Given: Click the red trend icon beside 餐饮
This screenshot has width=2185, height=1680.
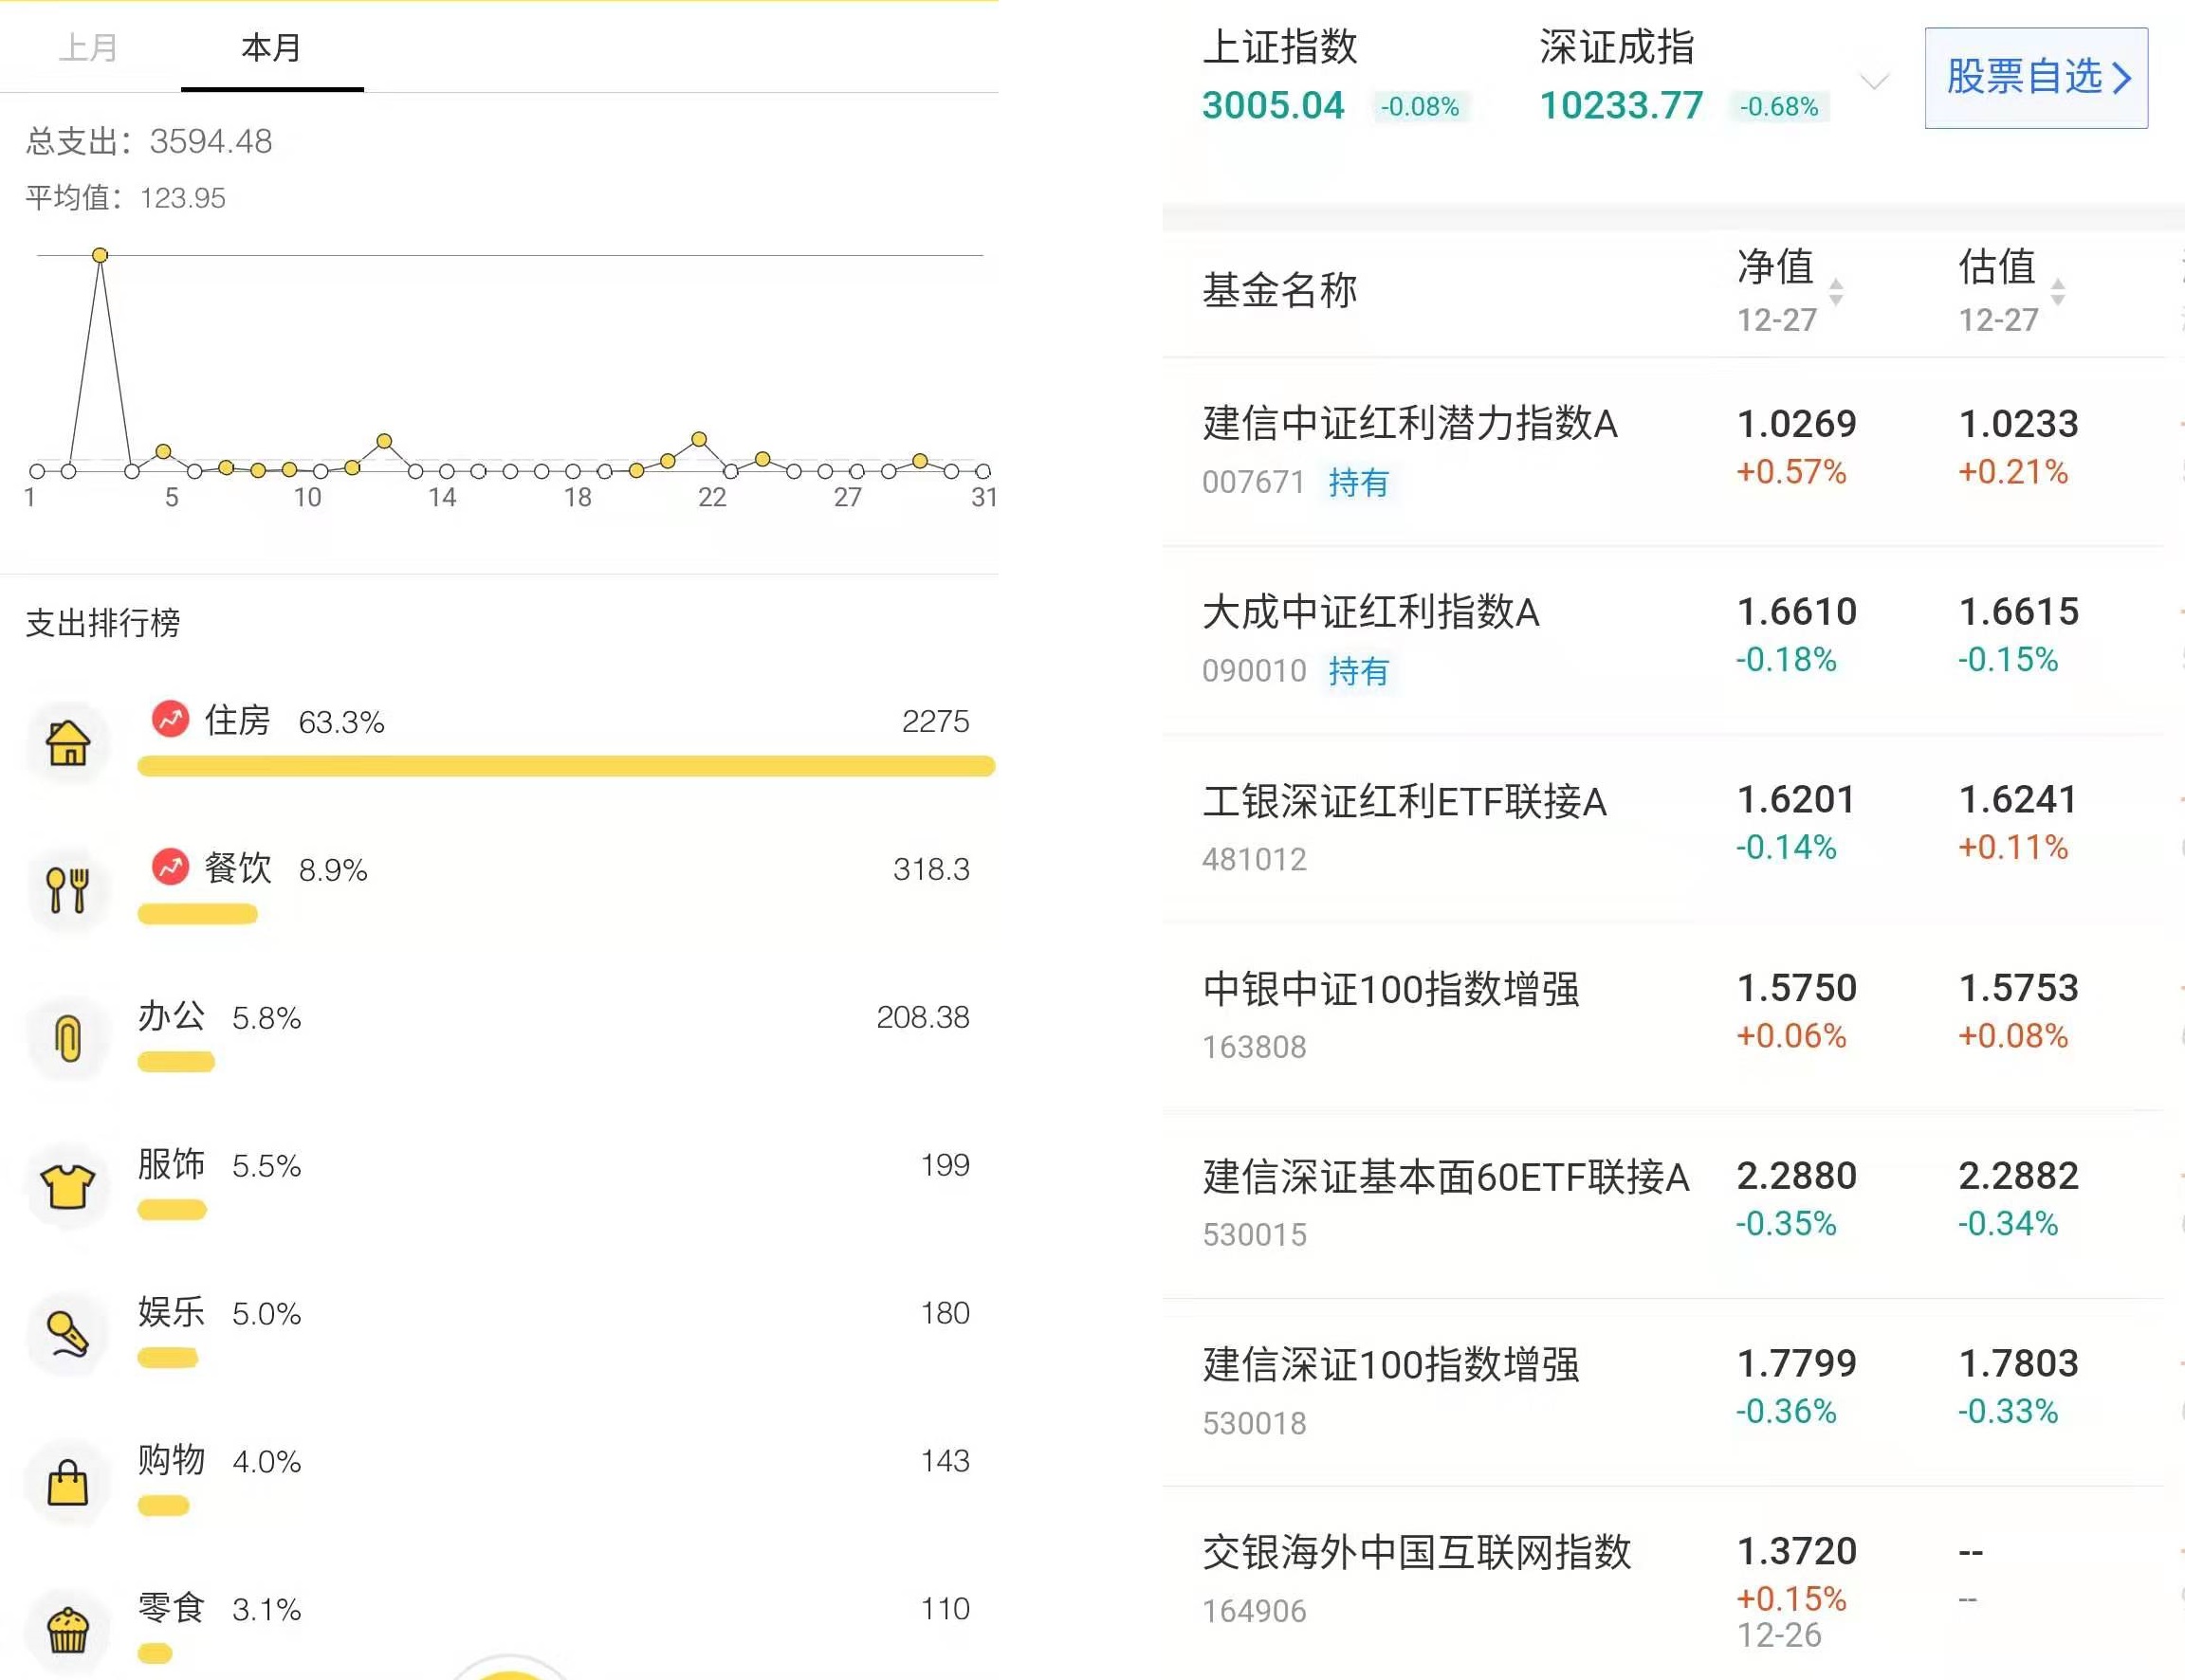Looking at the screenshot, I should click(x=171, y=867).
